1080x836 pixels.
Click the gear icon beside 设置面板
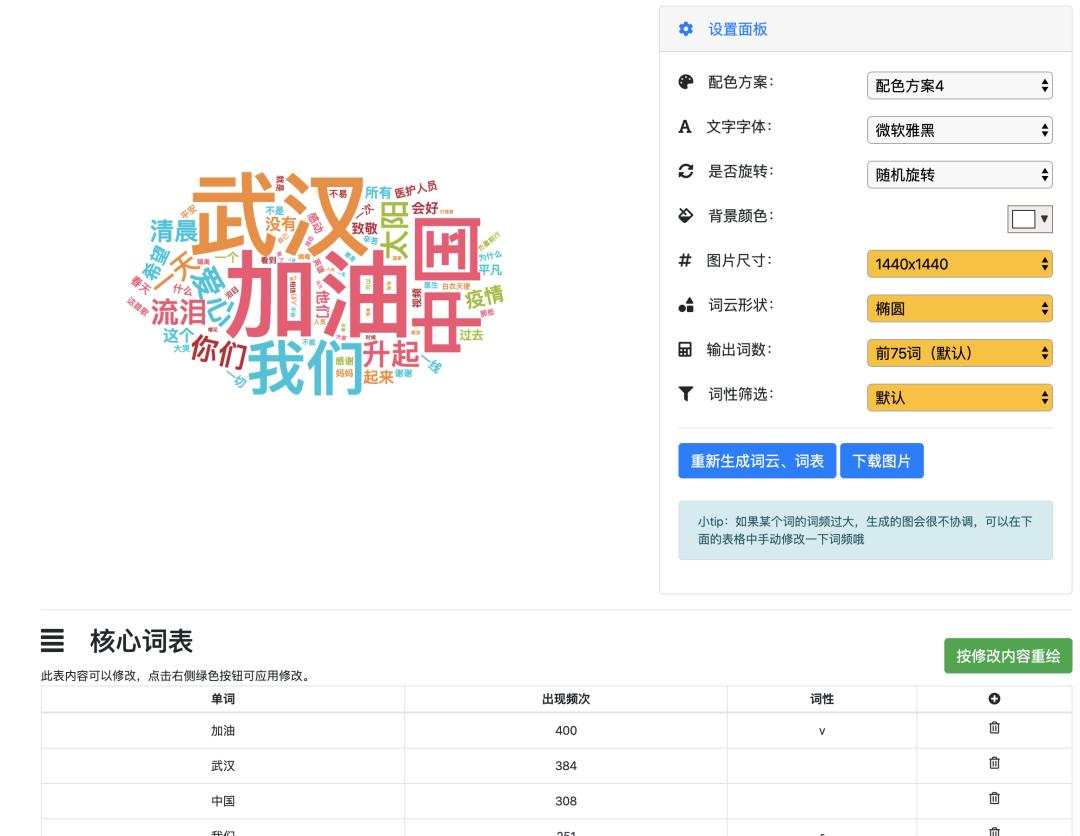click(x=685, y=30)
